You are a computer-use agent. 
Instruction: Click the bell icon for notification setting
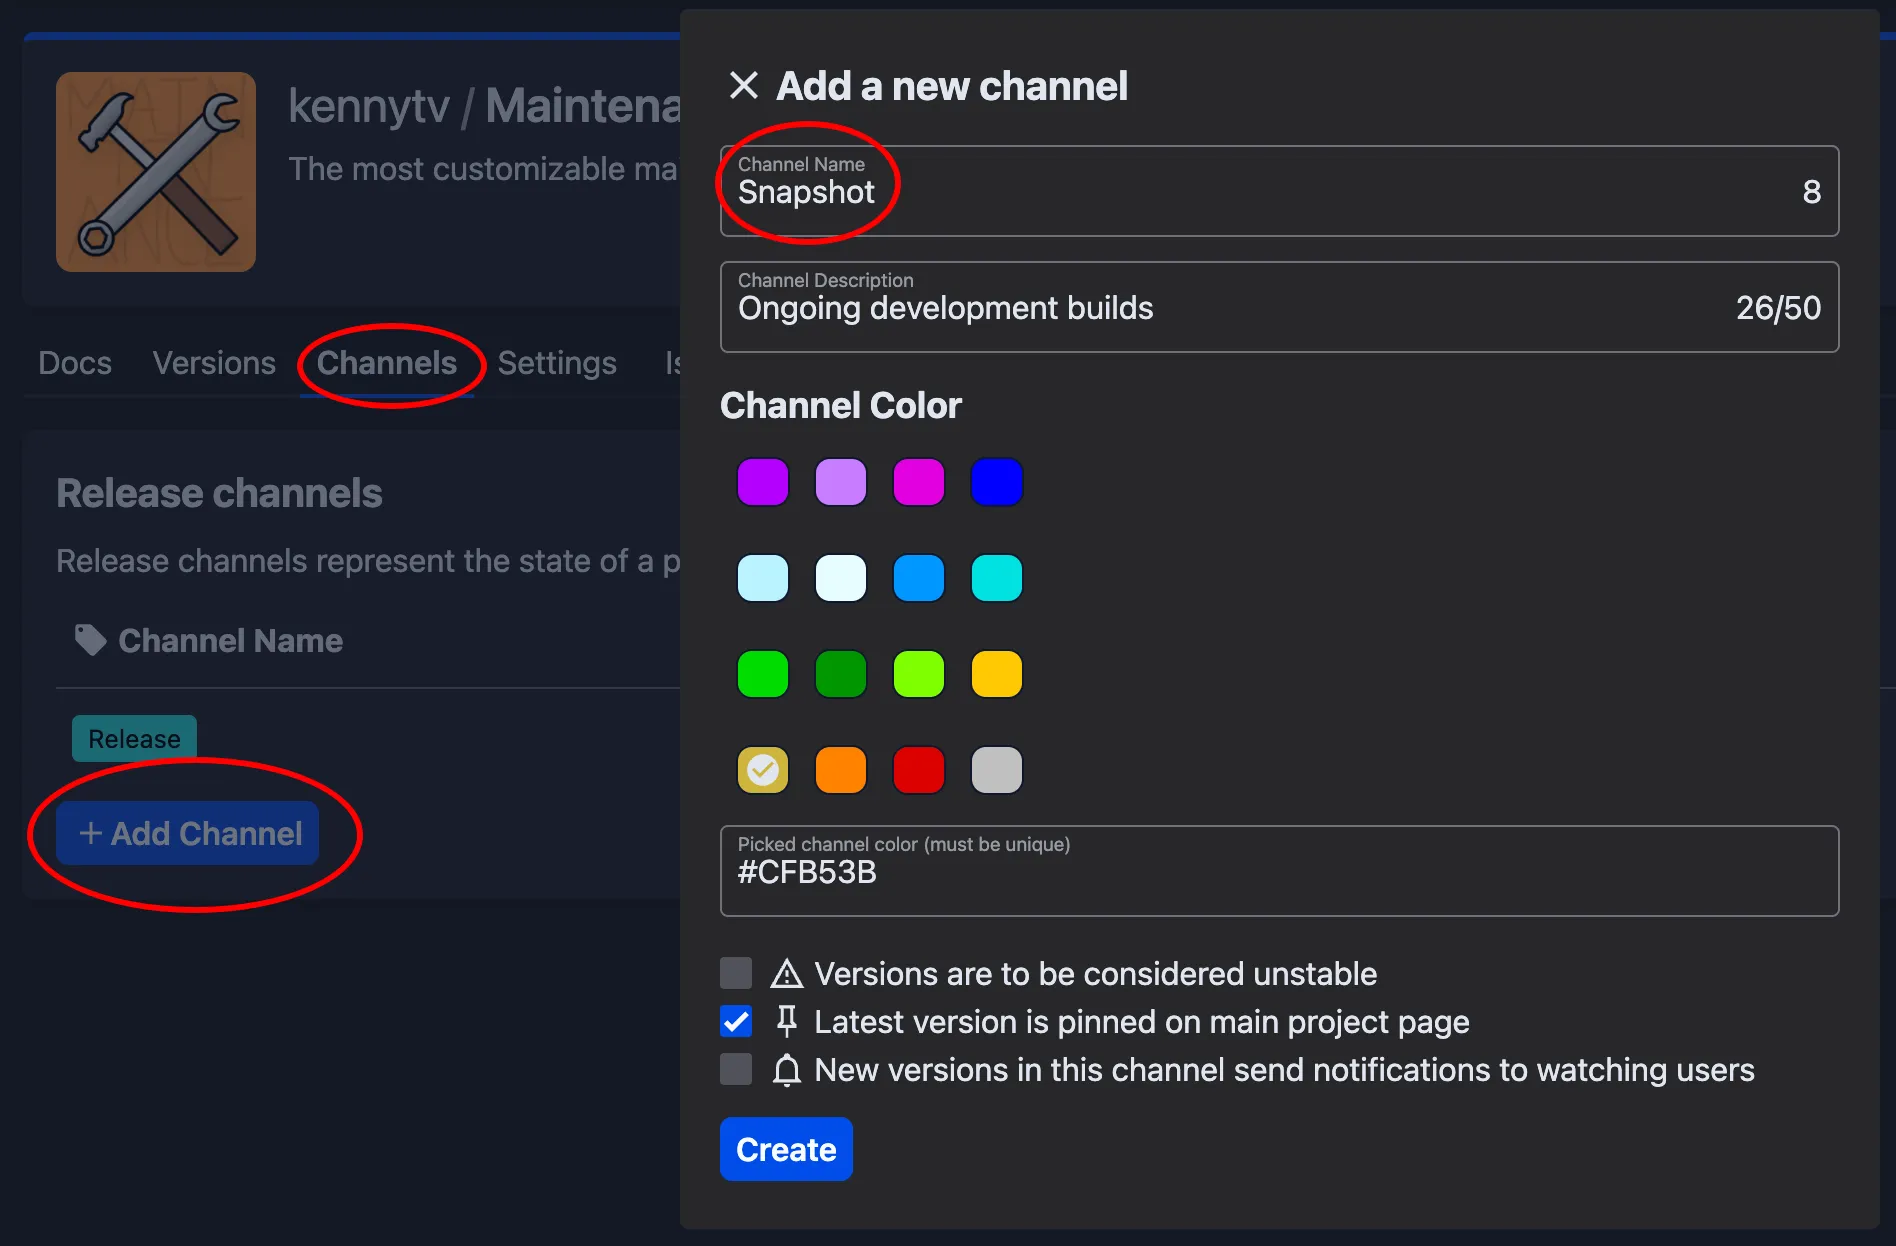pyautogui.click(x=788, y=1069)
